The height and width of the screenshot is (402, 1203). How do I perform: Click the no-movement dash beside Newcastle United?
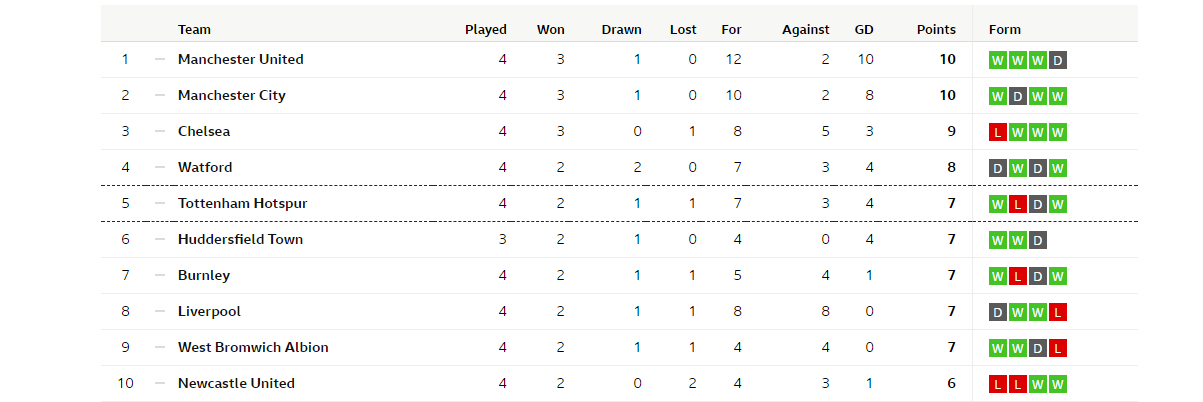[160, 384]
